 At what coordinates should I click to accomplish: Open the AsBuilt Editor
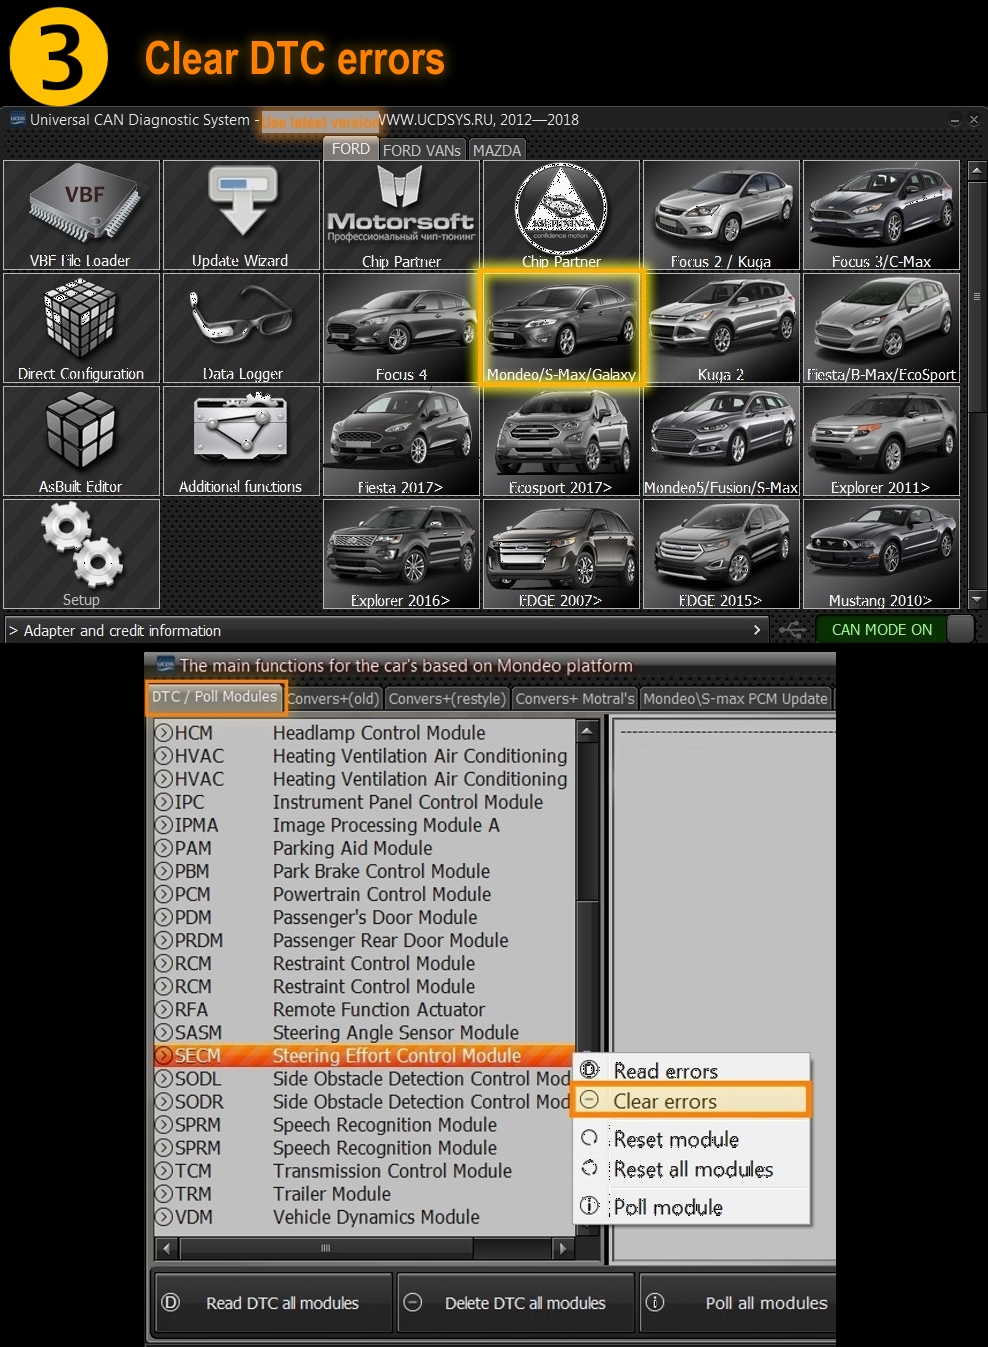[x=81, y=441]
